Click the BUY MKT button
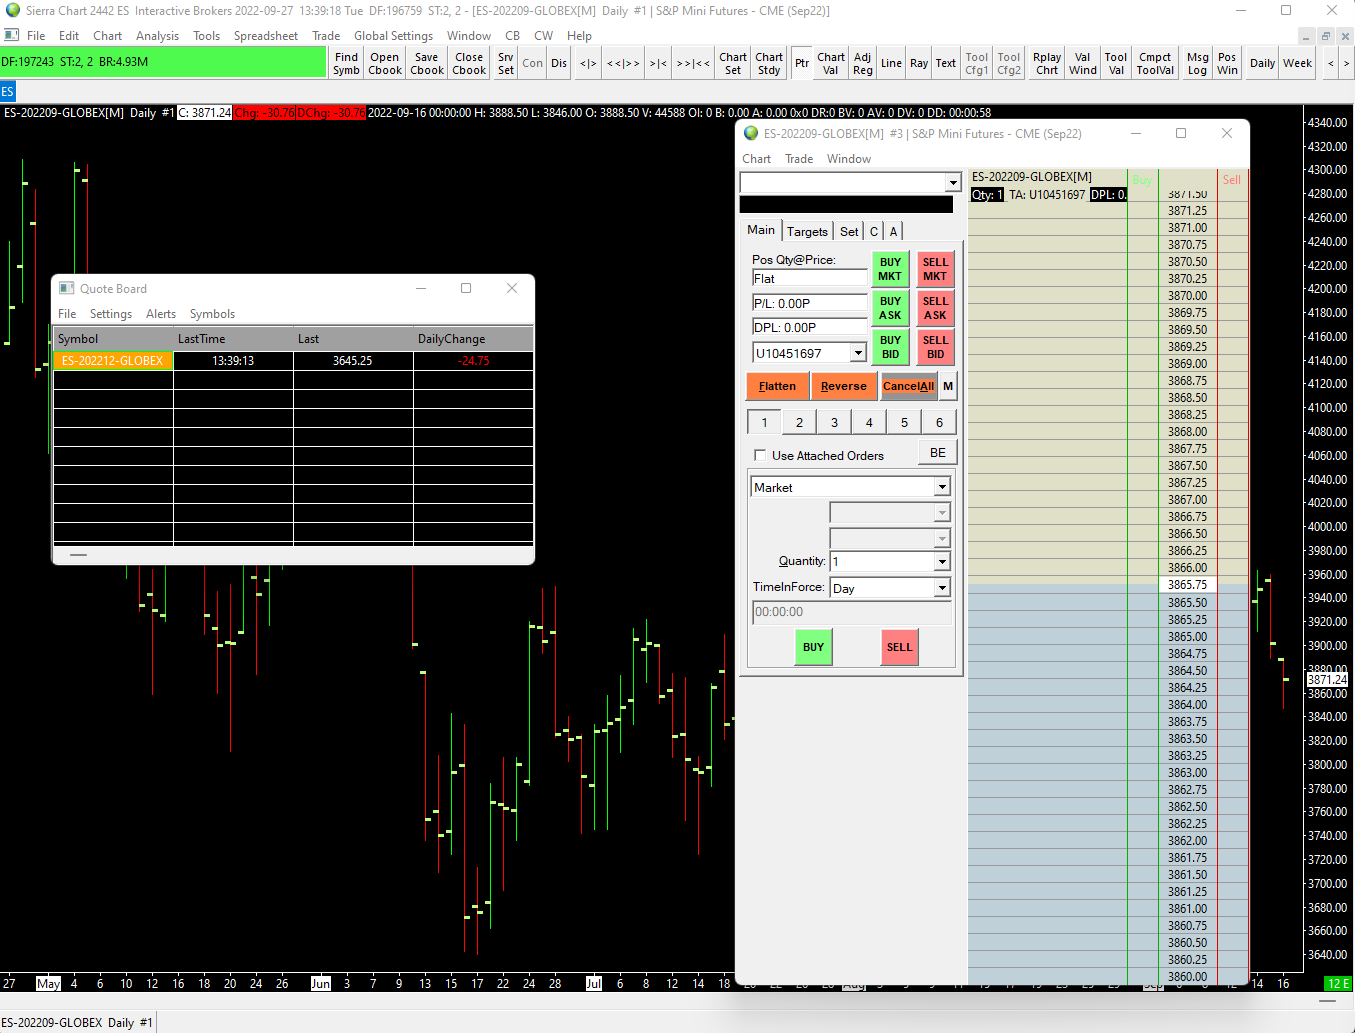The height and width of the screenshot is (1033, 1355). click(890, 269)
